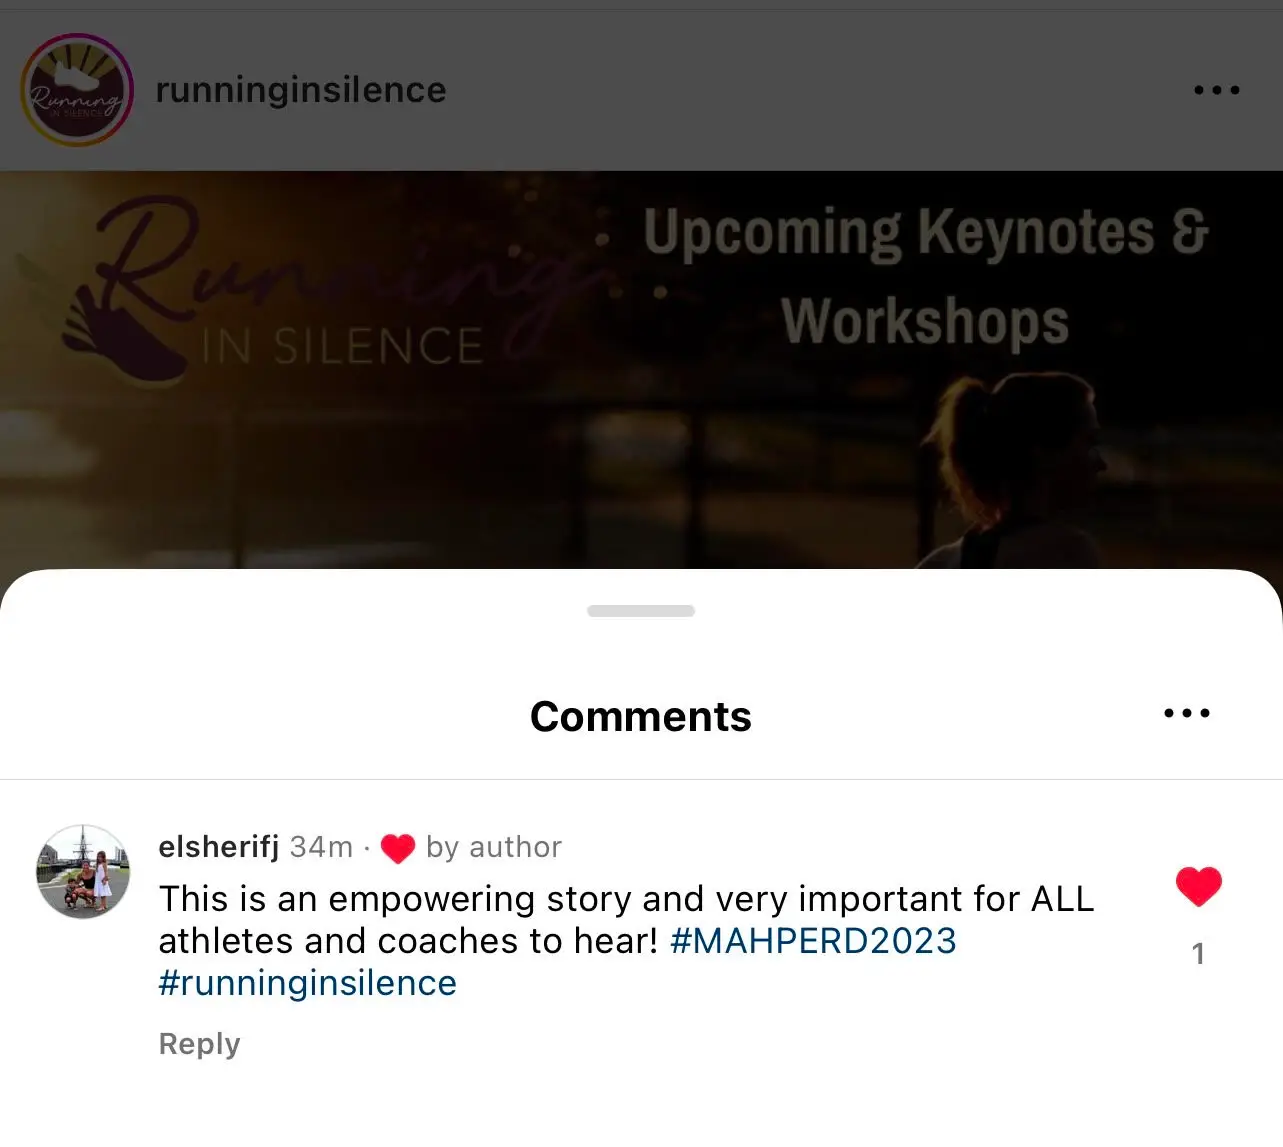This screenshot has width=1283, height=1147.
Task: Tap the Comments header title
Action: [641, 716]
